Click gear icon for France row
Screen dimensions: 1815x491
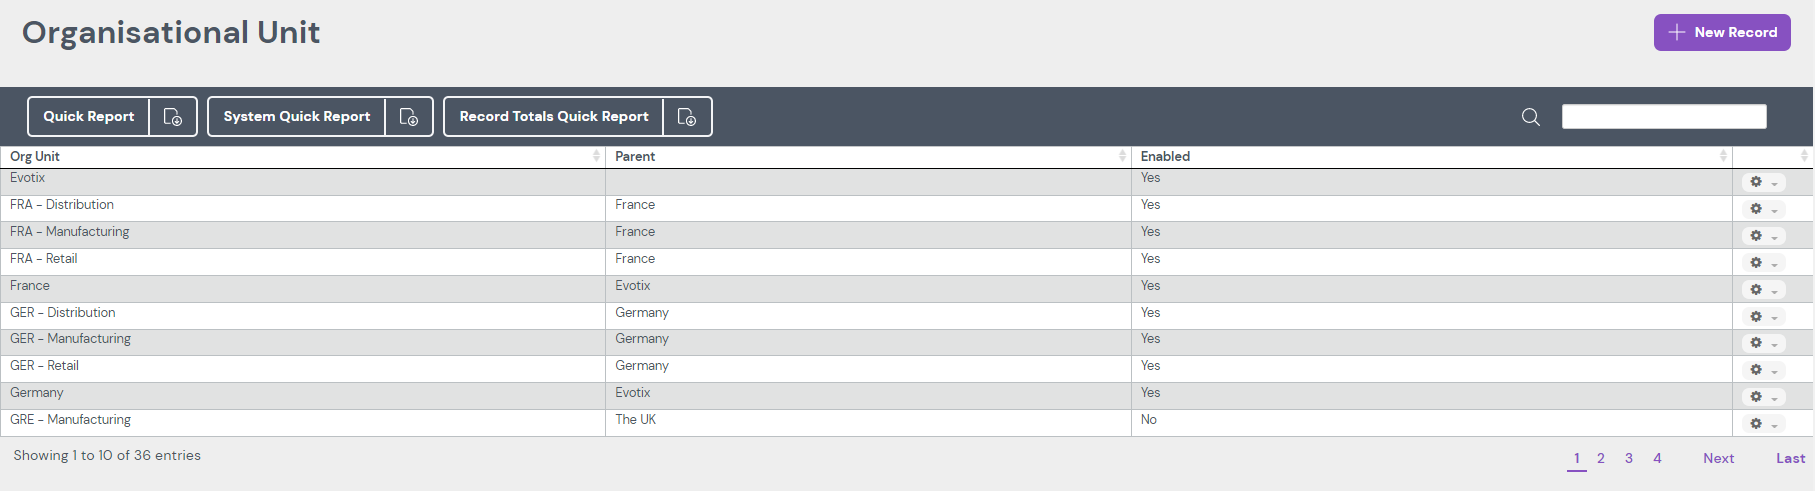click(x=1762, y=290)
